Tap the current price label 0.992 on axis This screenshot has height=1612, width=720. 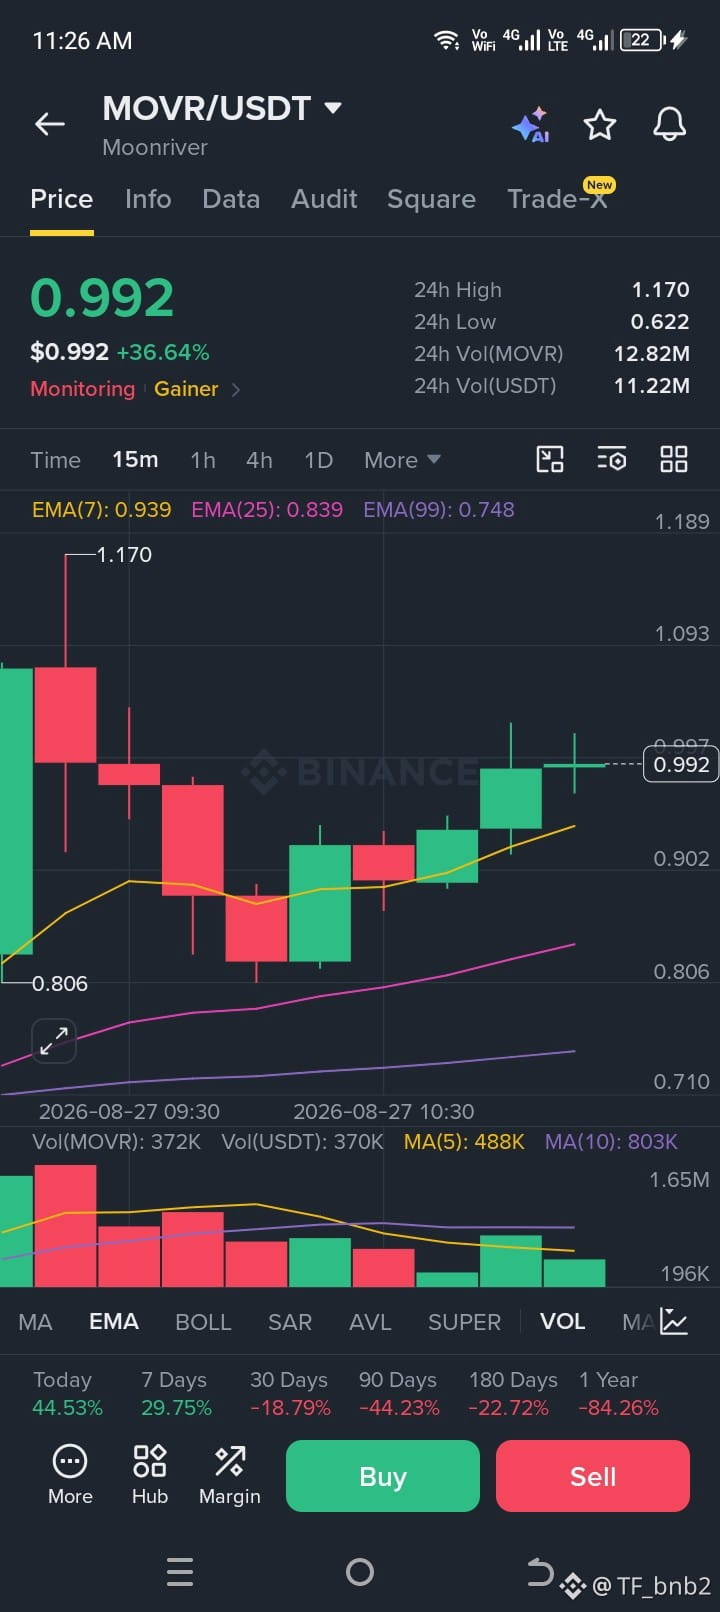(681, 765)
